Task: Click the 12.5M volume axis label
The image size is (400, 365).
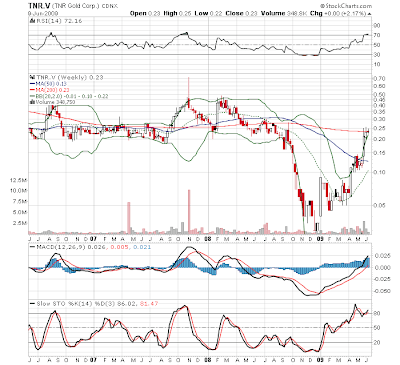Action: tap(19, 180)
